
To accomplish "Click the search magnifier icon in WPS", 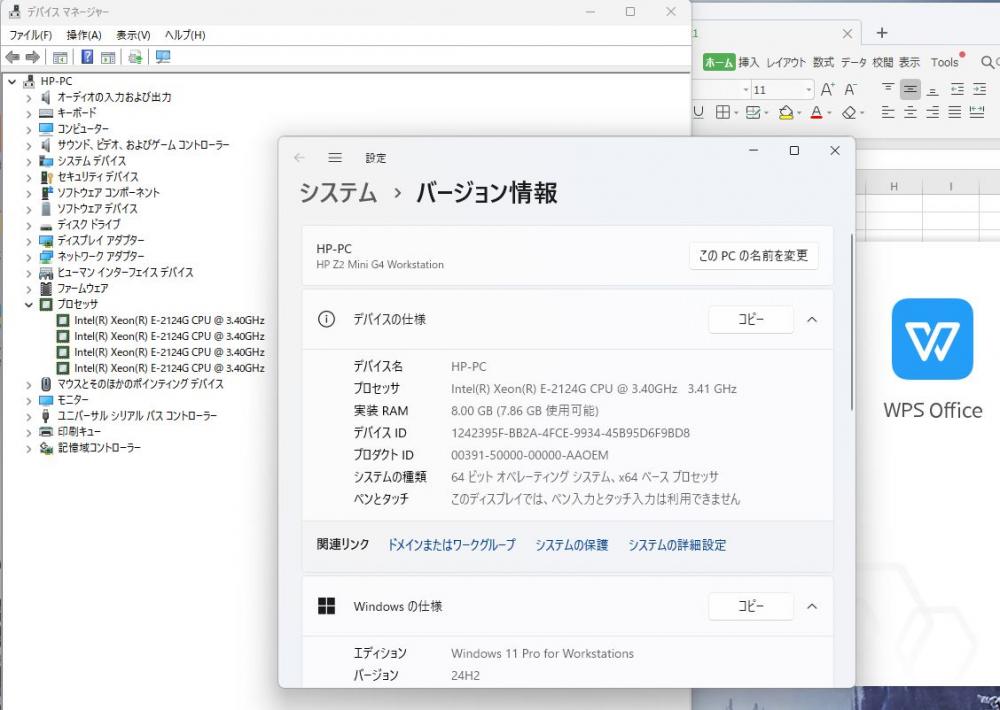I will pos(987,62).
